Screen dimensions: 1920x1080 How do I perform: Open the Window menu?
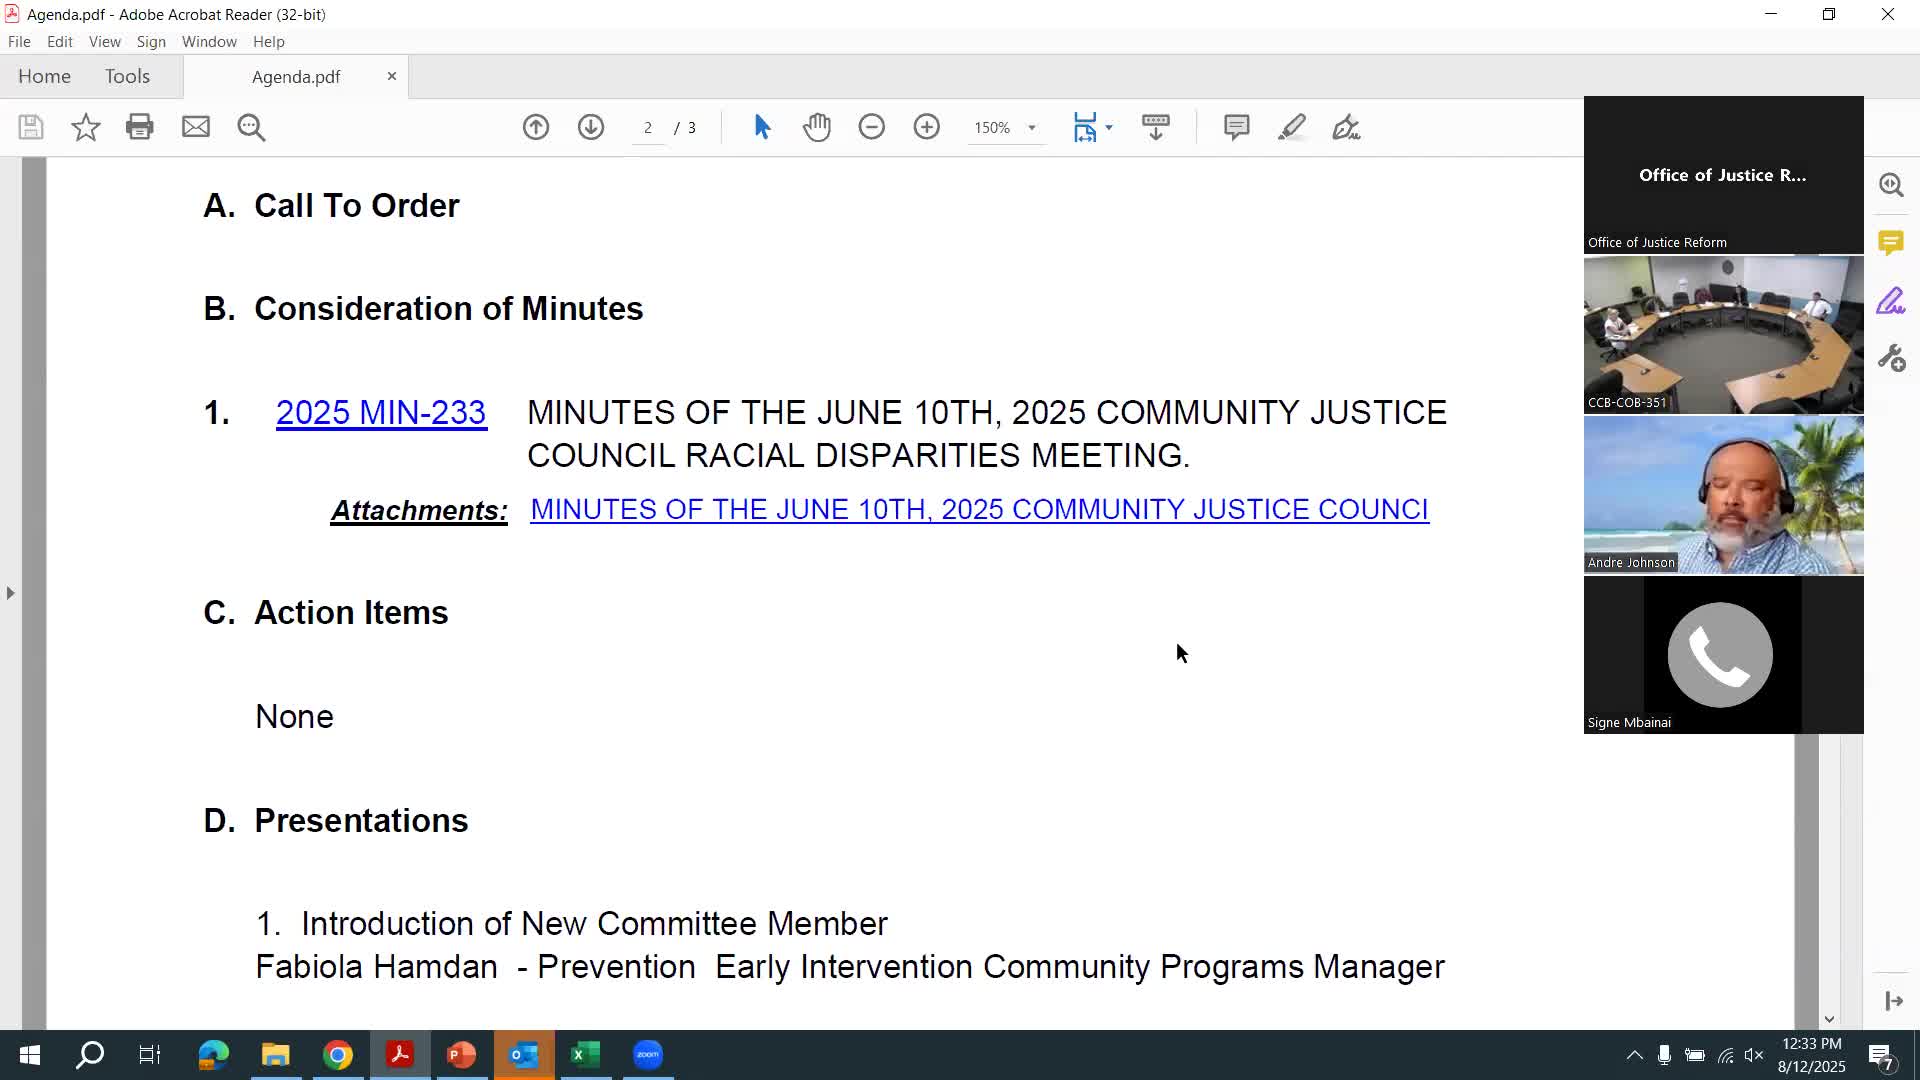click(209, 42)
